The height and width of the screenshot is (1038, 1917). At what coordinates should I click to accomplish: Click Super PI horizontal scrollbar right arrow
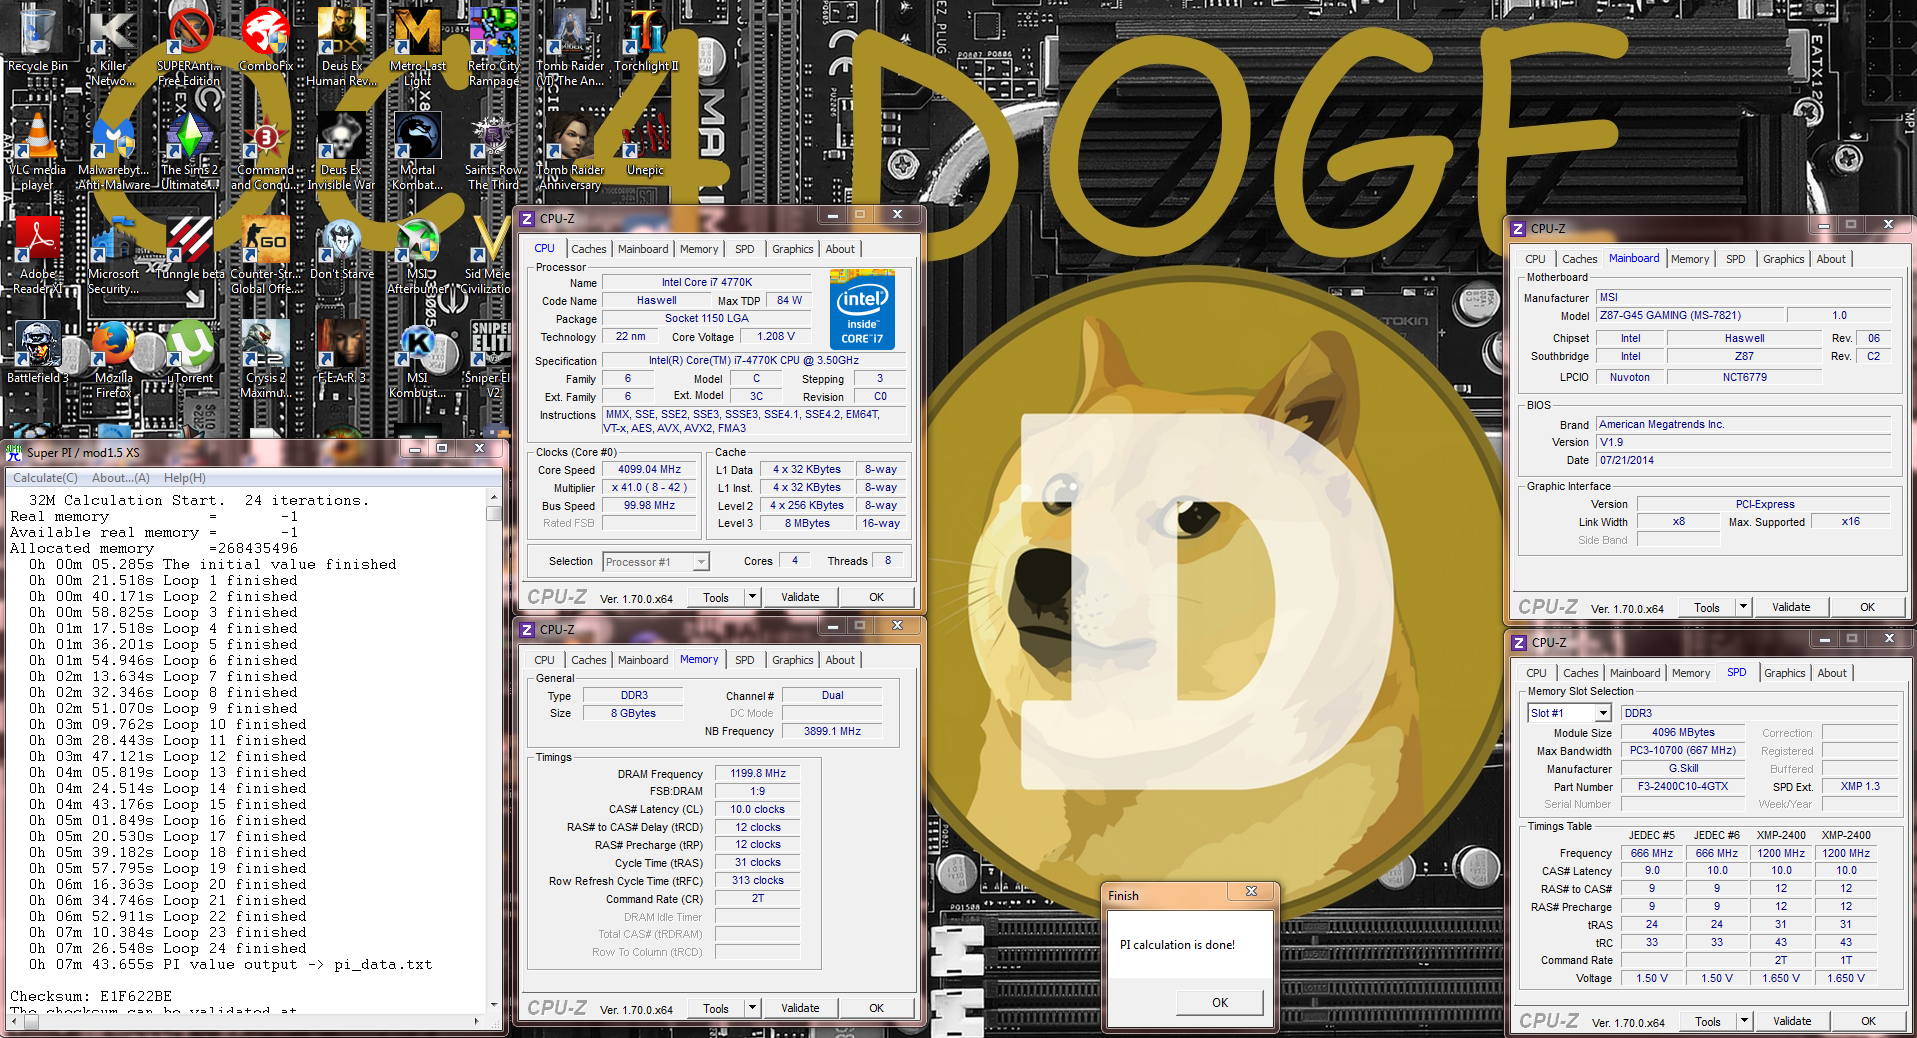476,1021
